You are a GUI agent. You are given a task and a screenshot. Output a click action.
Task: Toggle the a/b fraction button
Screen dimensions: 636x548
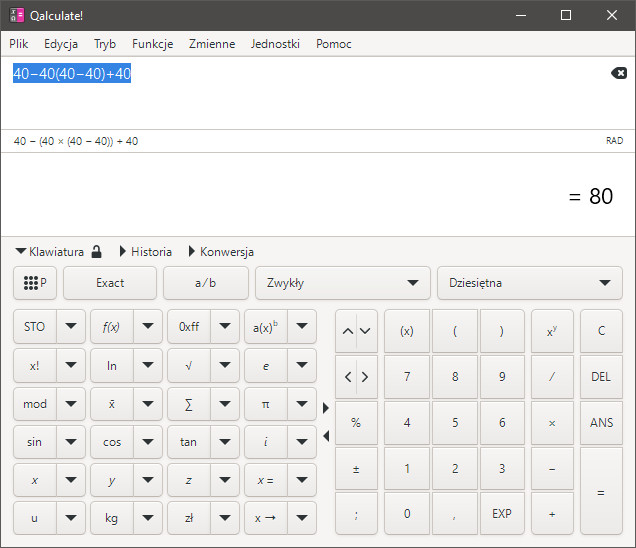tap(205, 283)
